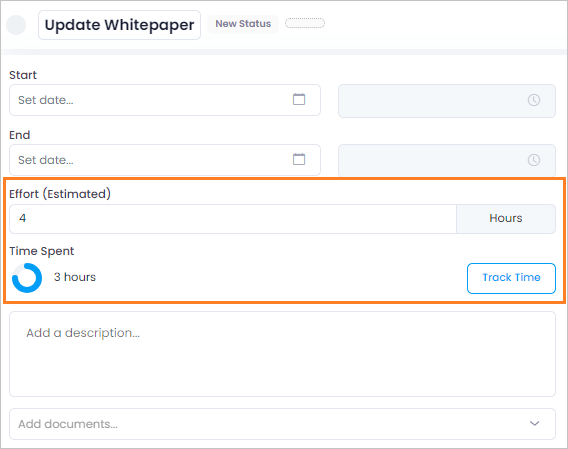Open End date field Set date
568x449 pixels.
point(165,160)
